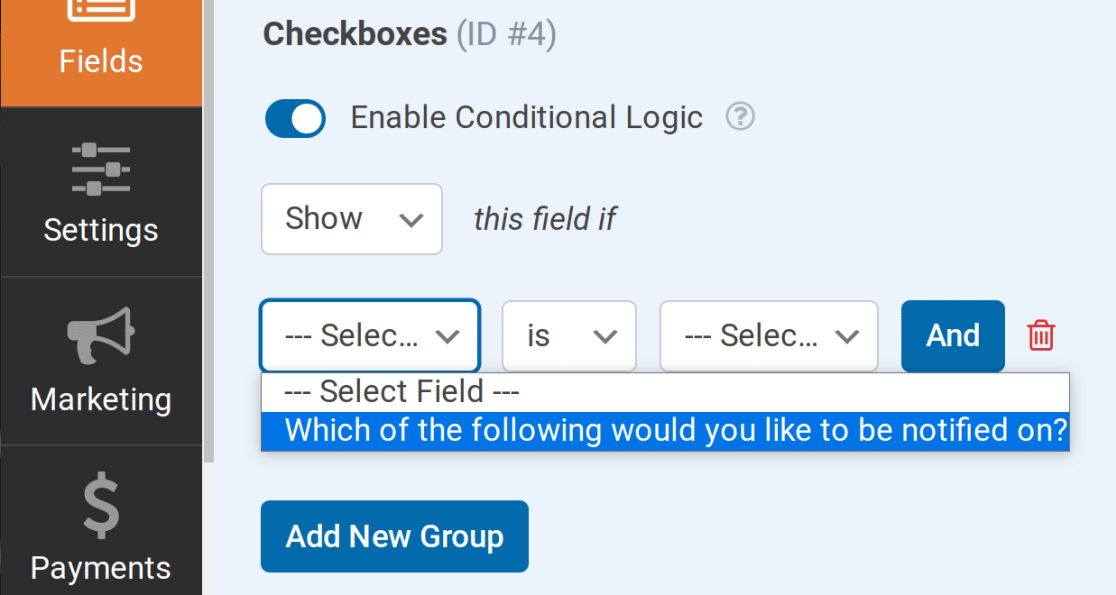The width and height of the screenshot is (1116, 595).
Task: Delete the condition using the trash icon
Action: click(x=1040, y=336)
